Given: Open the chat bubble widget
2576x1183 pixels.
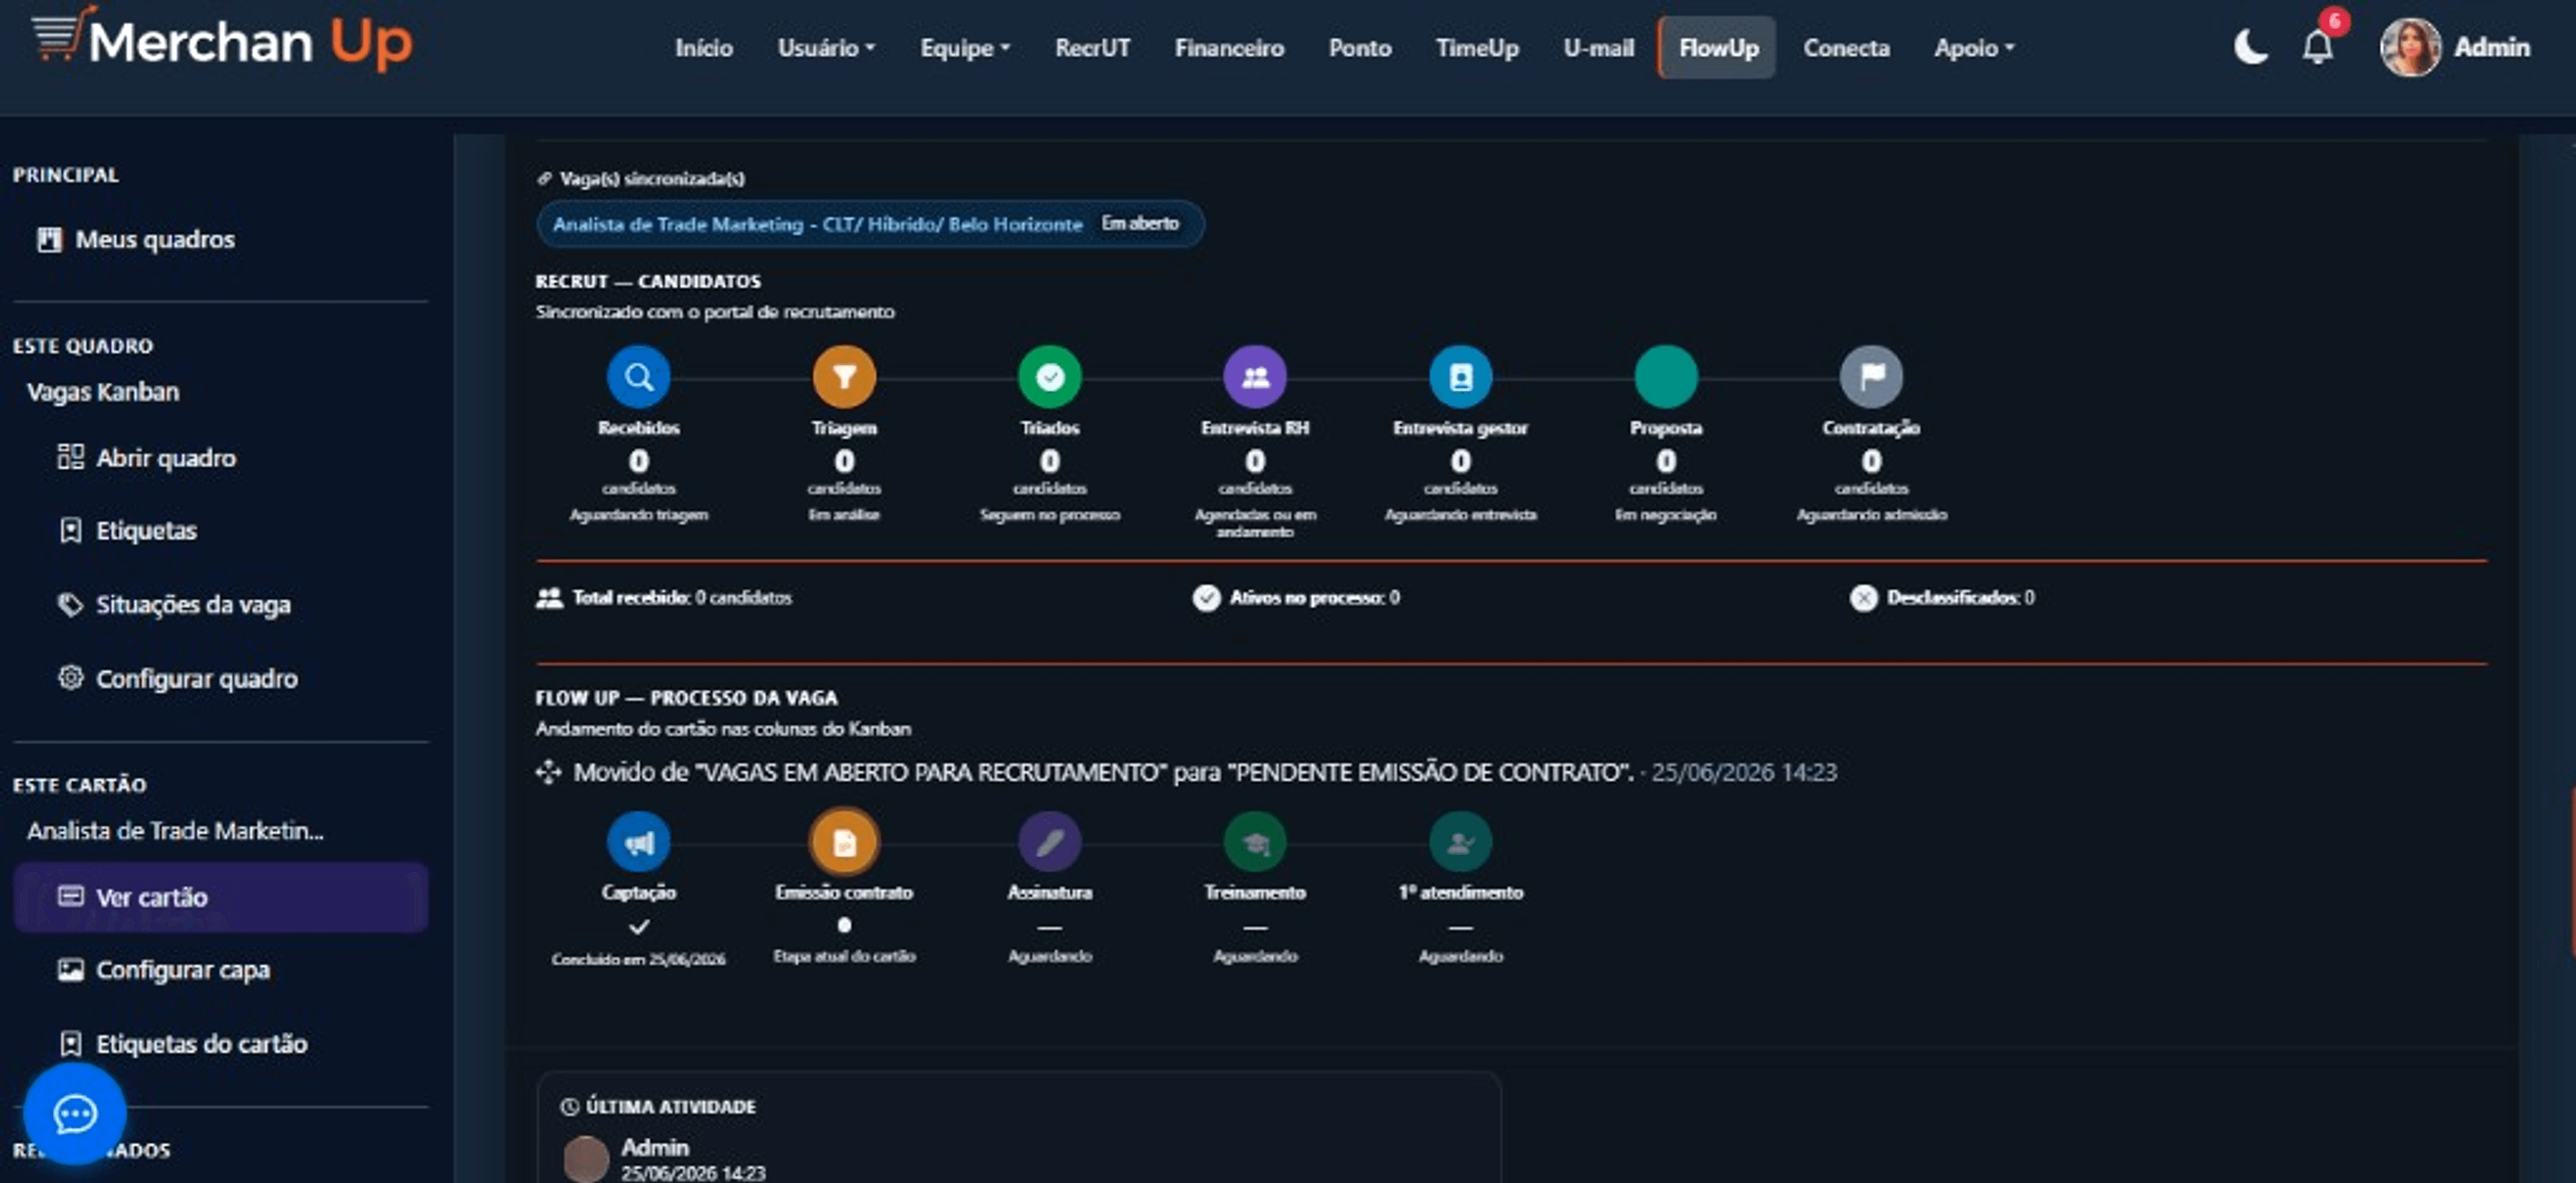Looking at the screenshot, I should pos(75,1113).
